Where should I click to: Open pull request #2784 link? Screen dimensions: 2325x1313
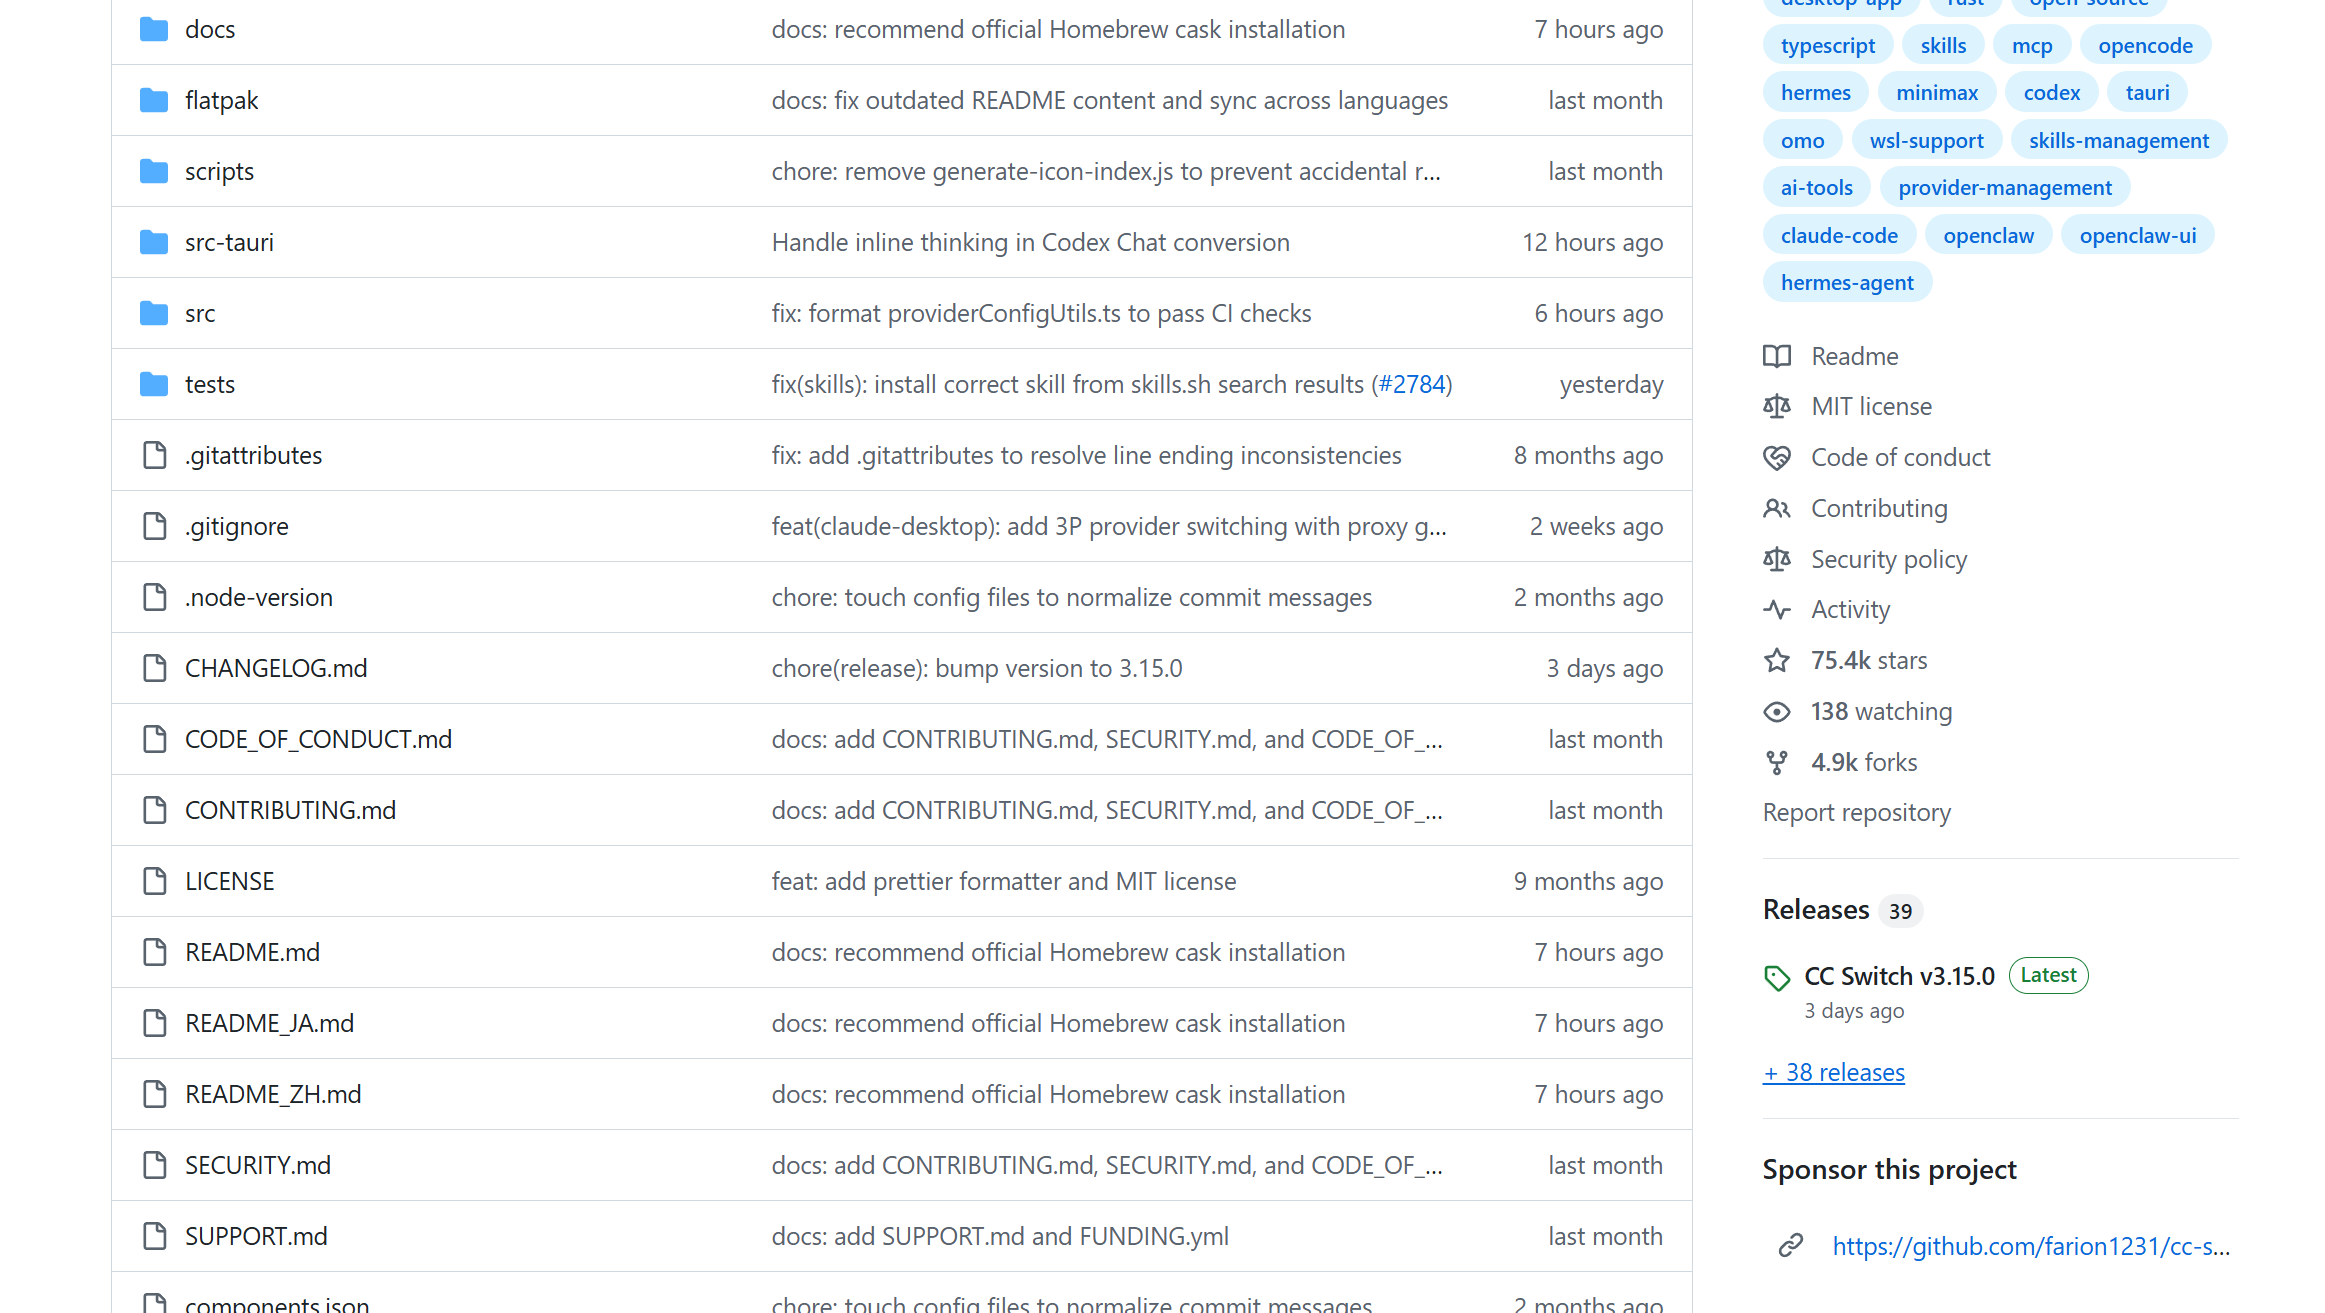coord(1412,384)
